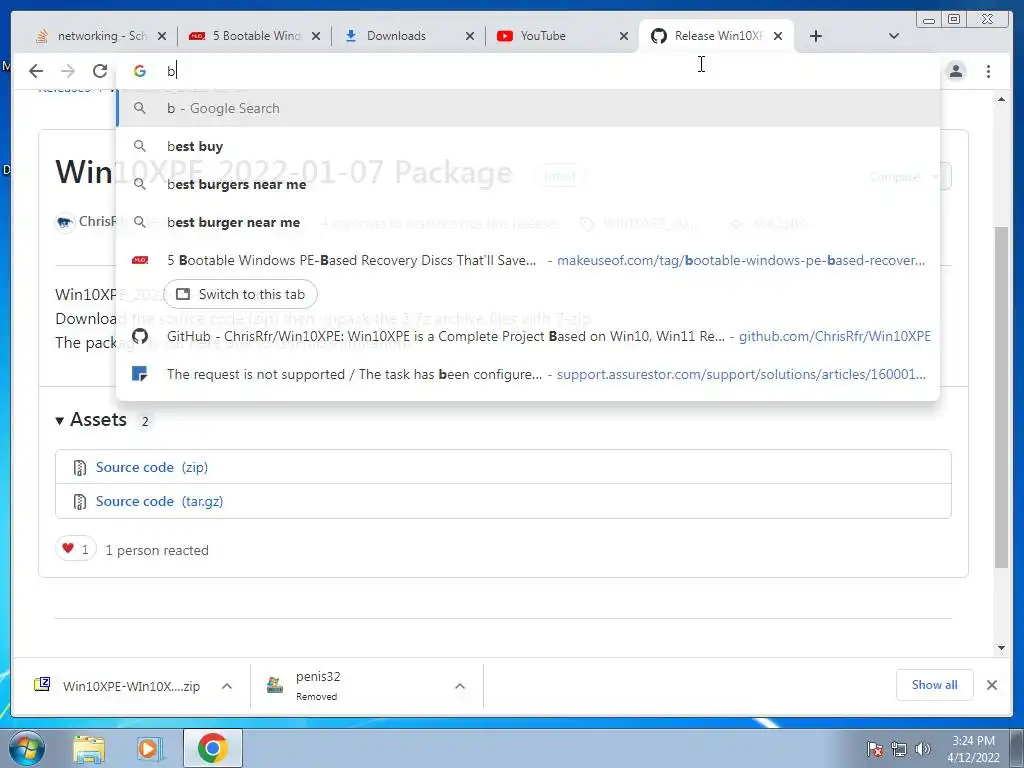Open the volume speaker tray icon
This screenshot has width=1024, height=768.
922,749
